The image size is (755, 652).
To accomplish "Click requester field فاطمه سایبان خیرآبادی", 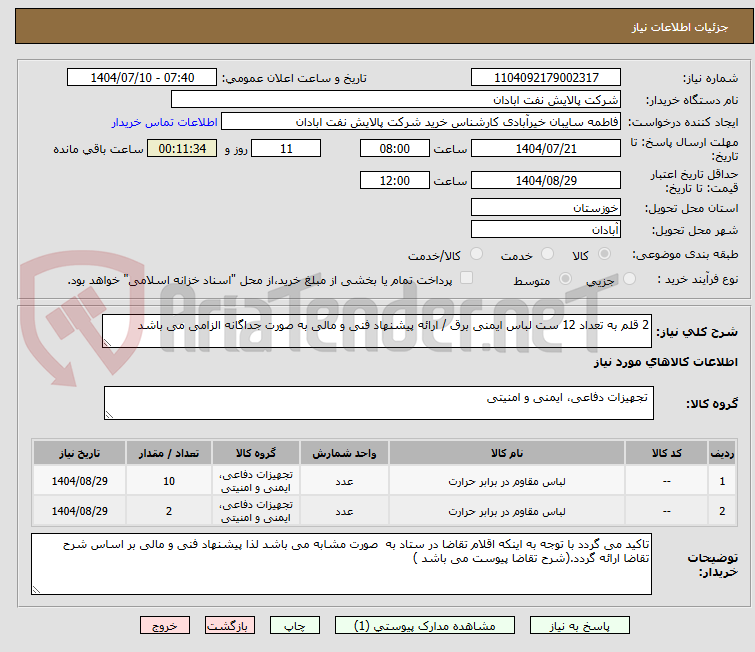I will tap(421, 122).
